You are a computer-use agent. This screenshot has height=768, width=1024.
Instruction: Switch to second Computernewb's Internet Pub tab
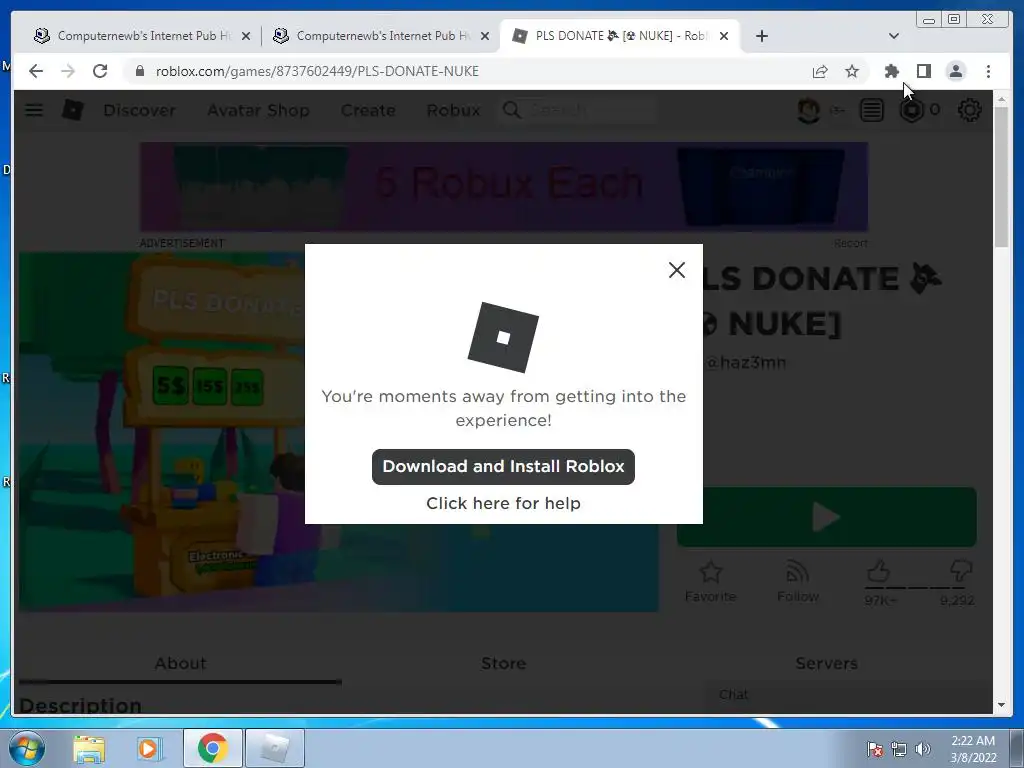pos(379,36)
